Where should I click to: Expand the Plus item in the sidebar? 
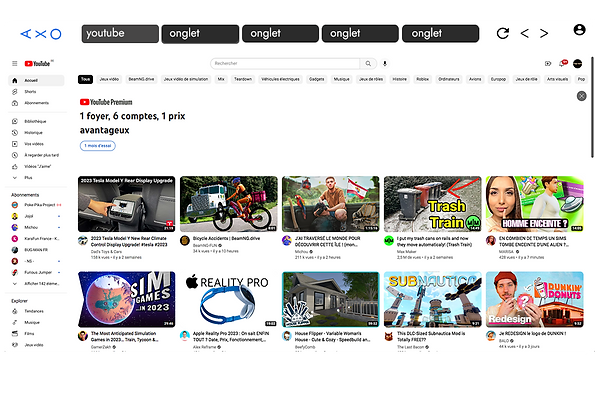[36, 178]
